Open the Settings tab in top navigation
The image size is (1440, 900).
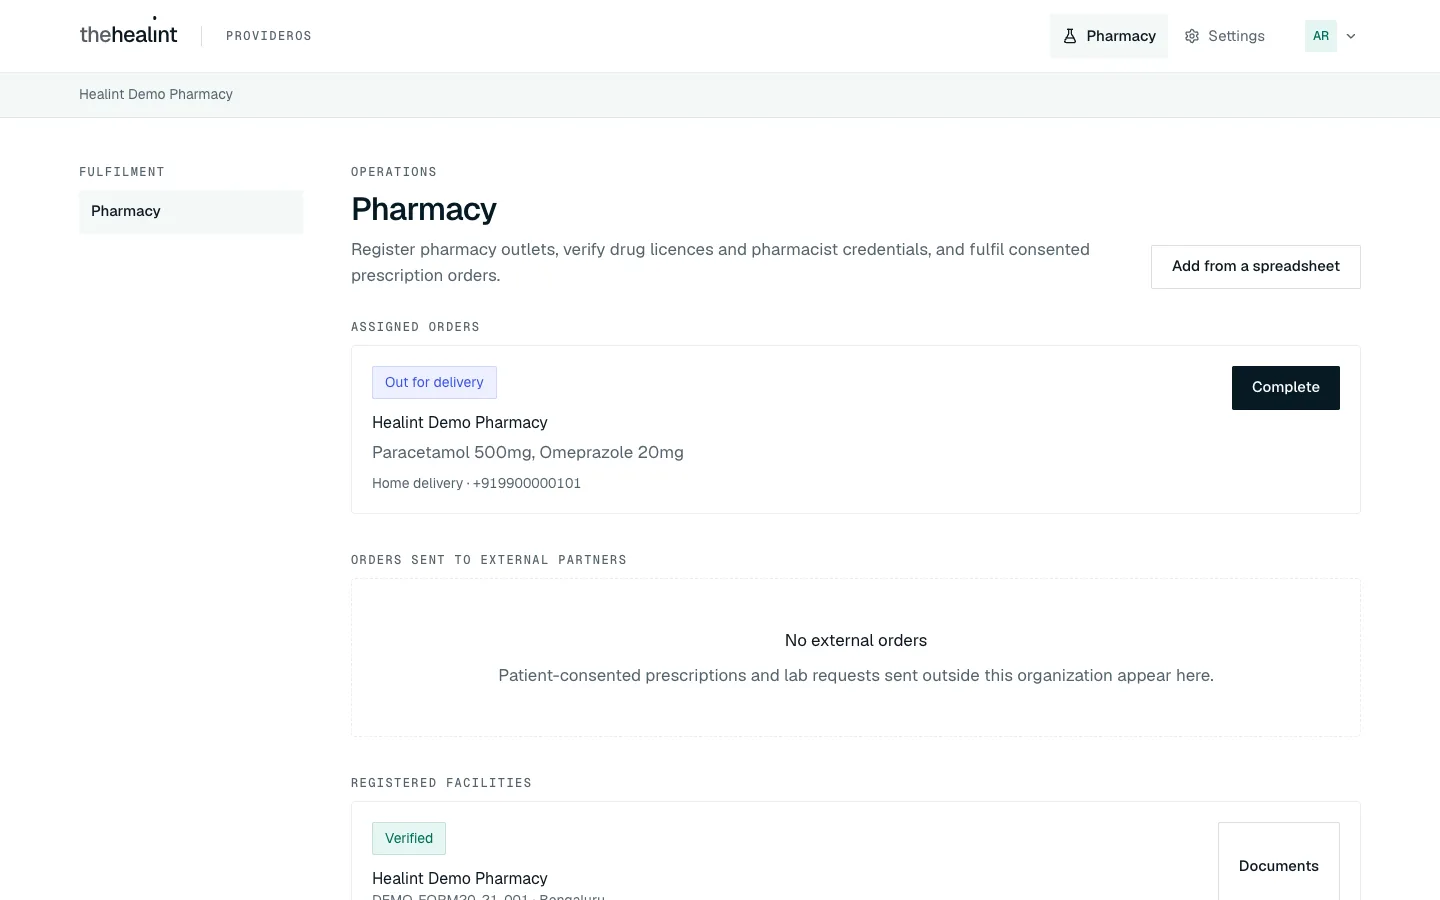[1225, 36]
